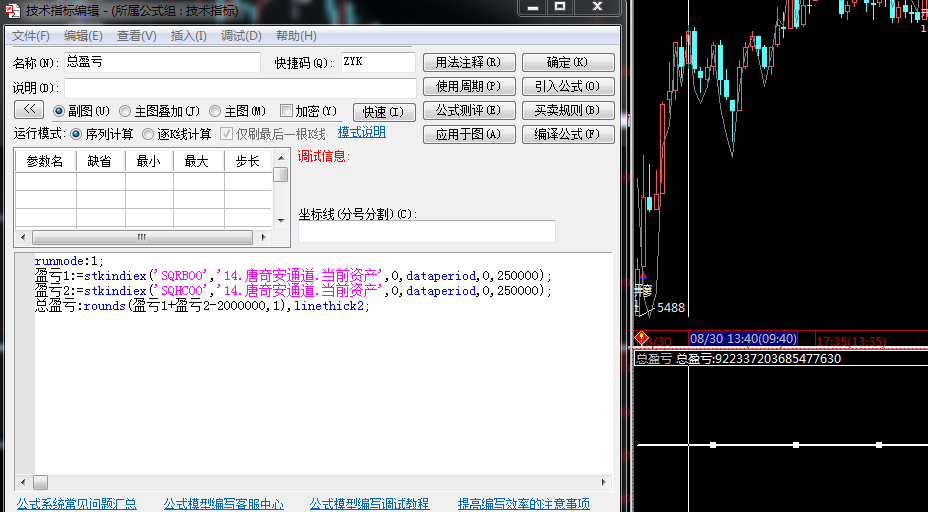Close the 技术指标编辑 window
The width and height of the screenshot is (928, 512).
coord(598,7)
